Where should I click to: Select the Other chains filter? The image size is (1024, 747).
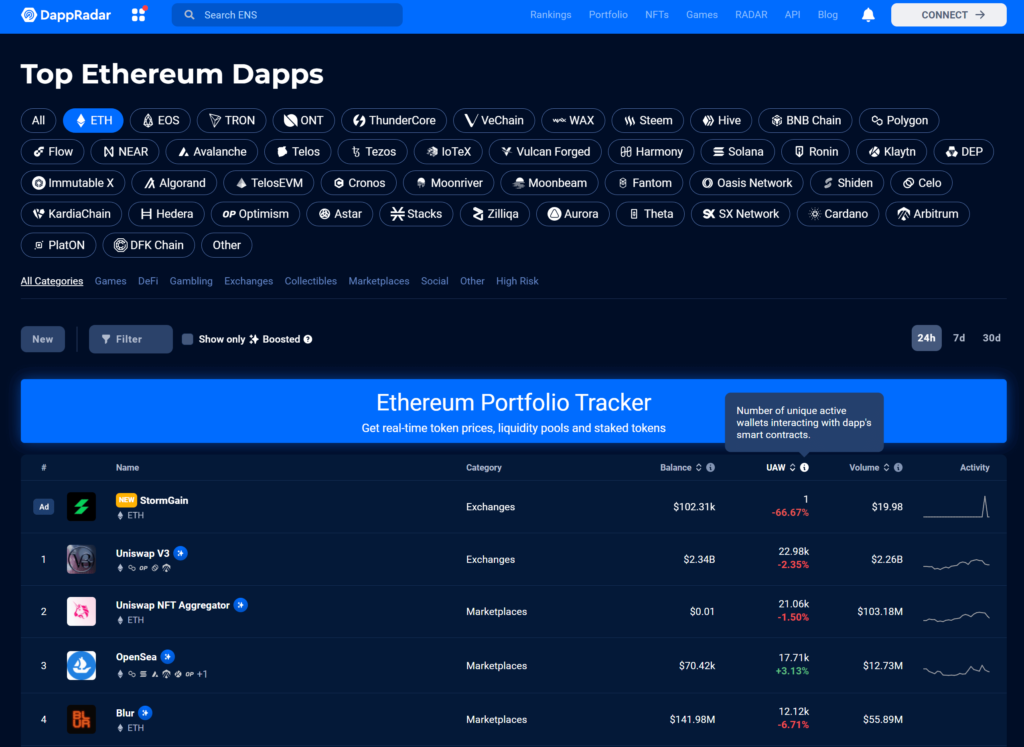tap(227, 245)
